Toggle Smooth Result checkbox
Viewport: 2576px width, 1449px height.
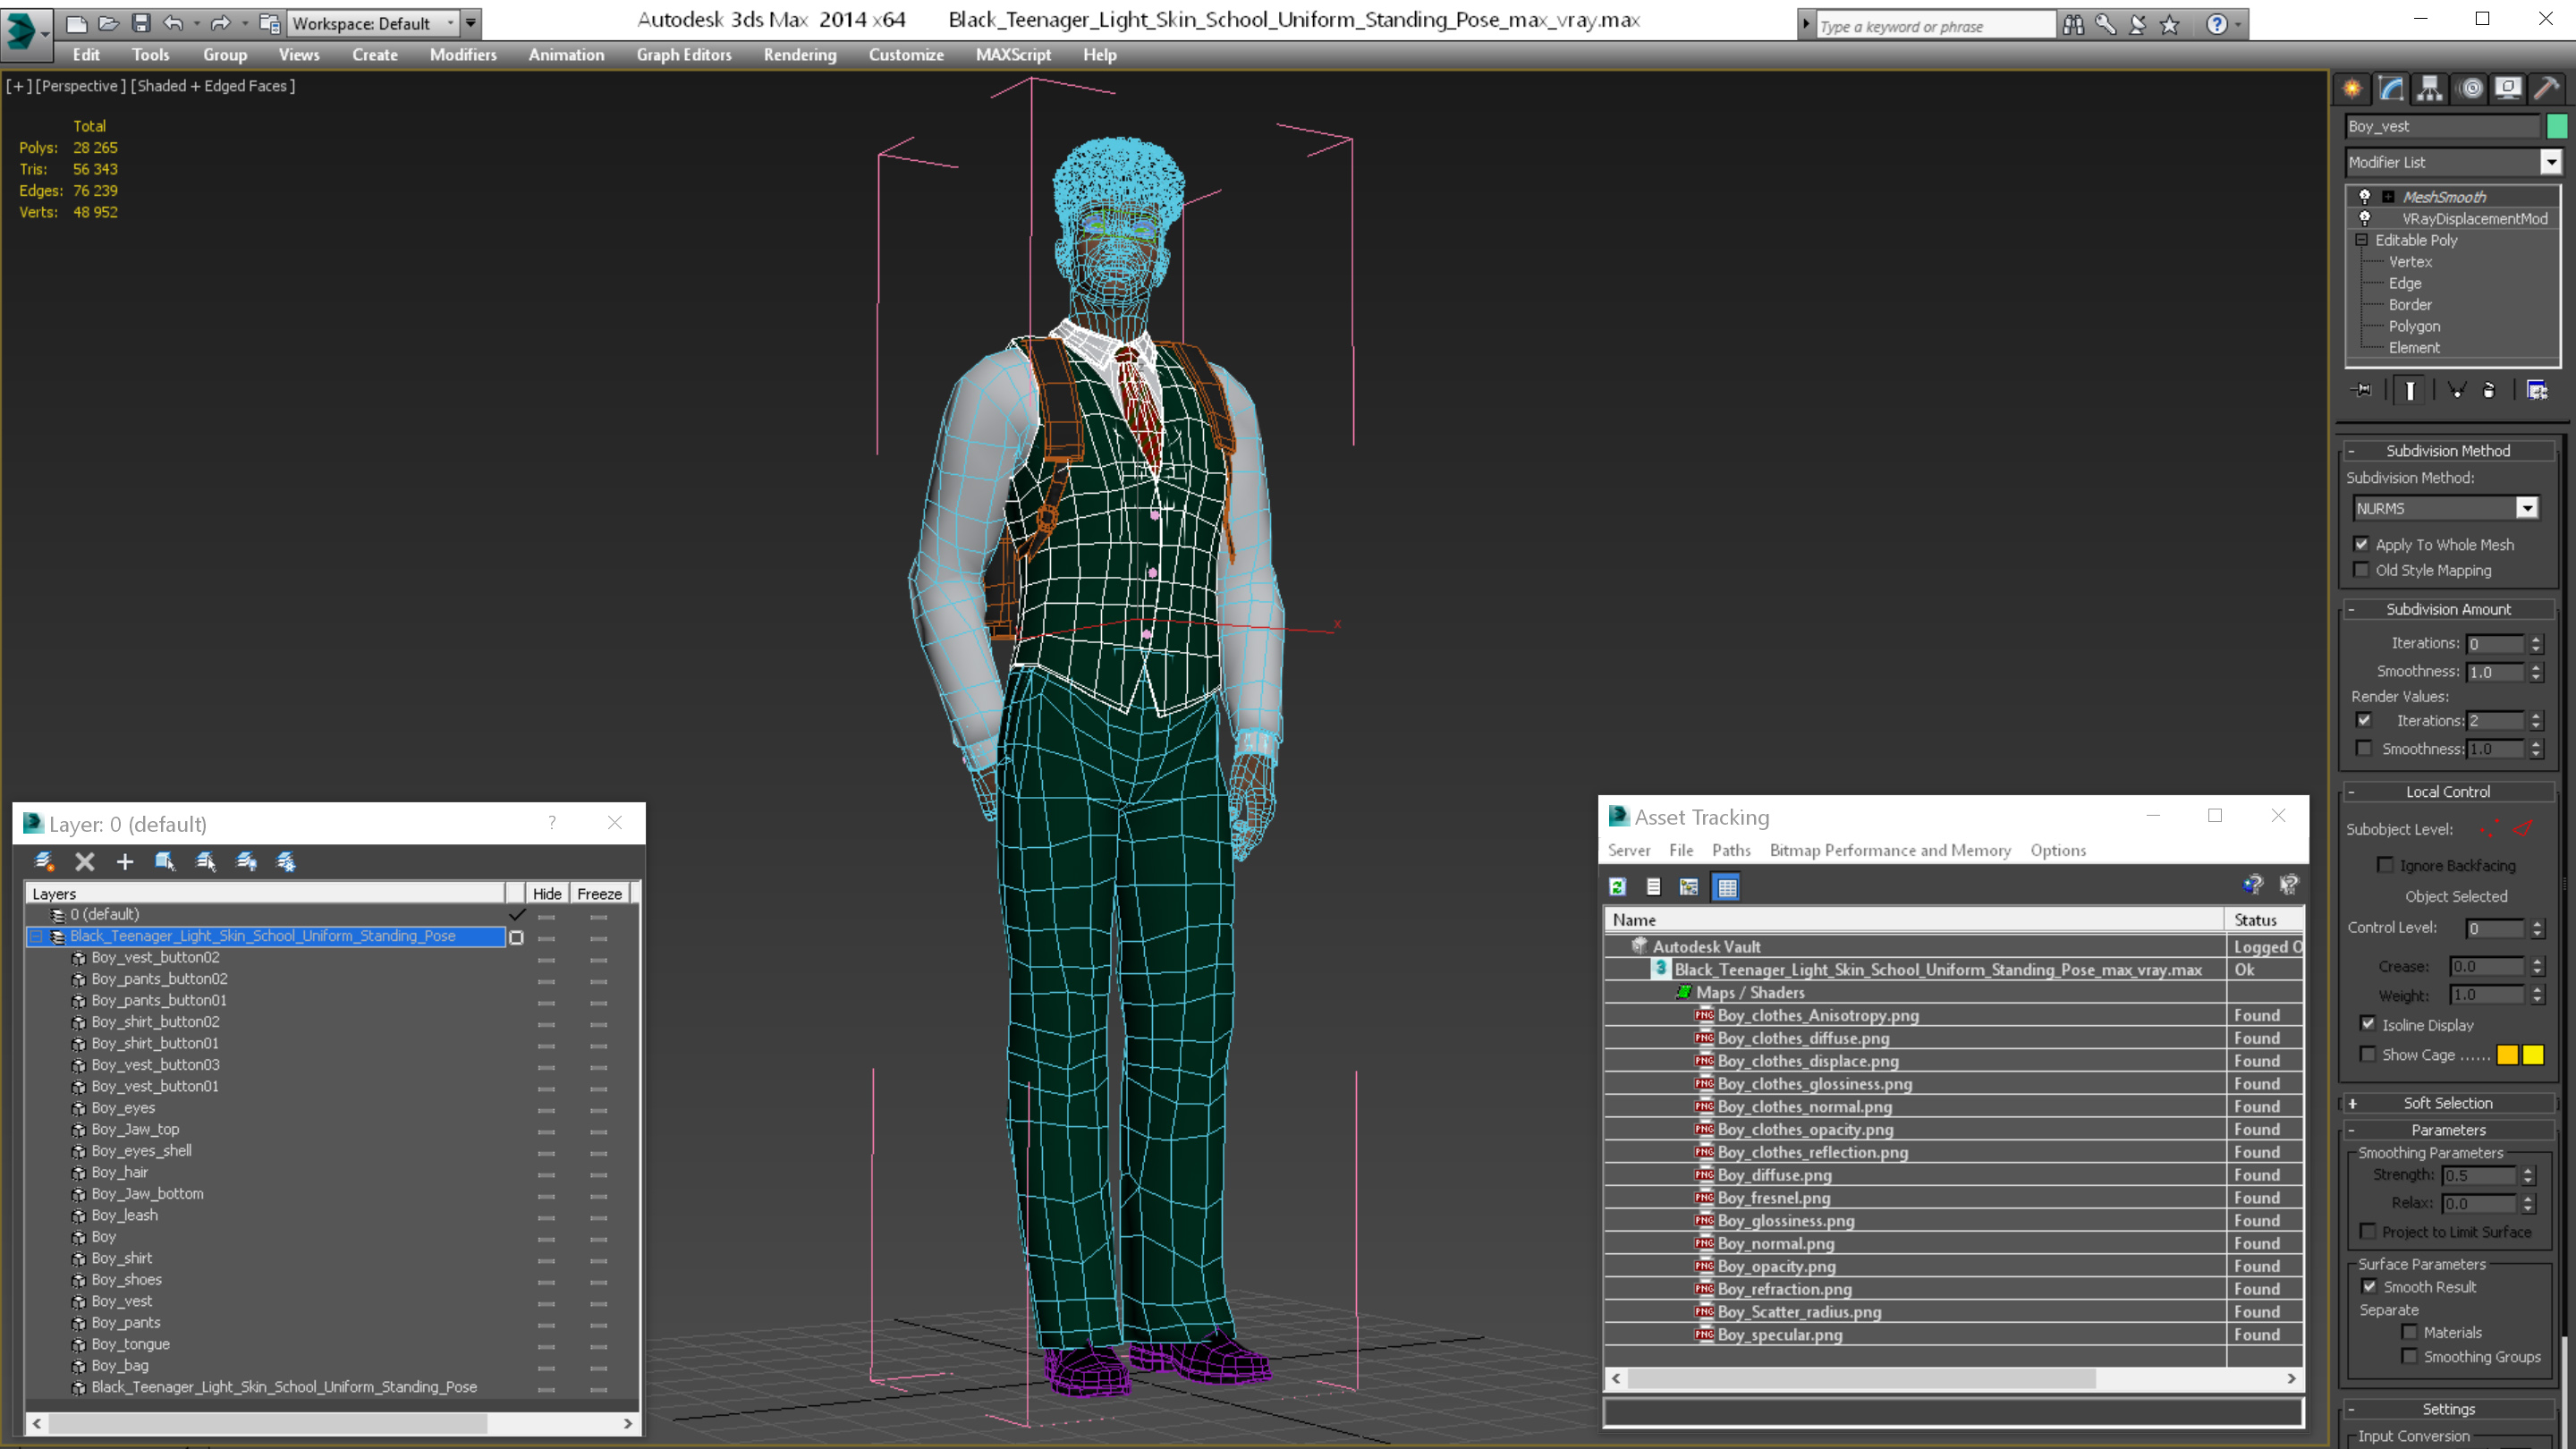click(x=2369, y=1286)
